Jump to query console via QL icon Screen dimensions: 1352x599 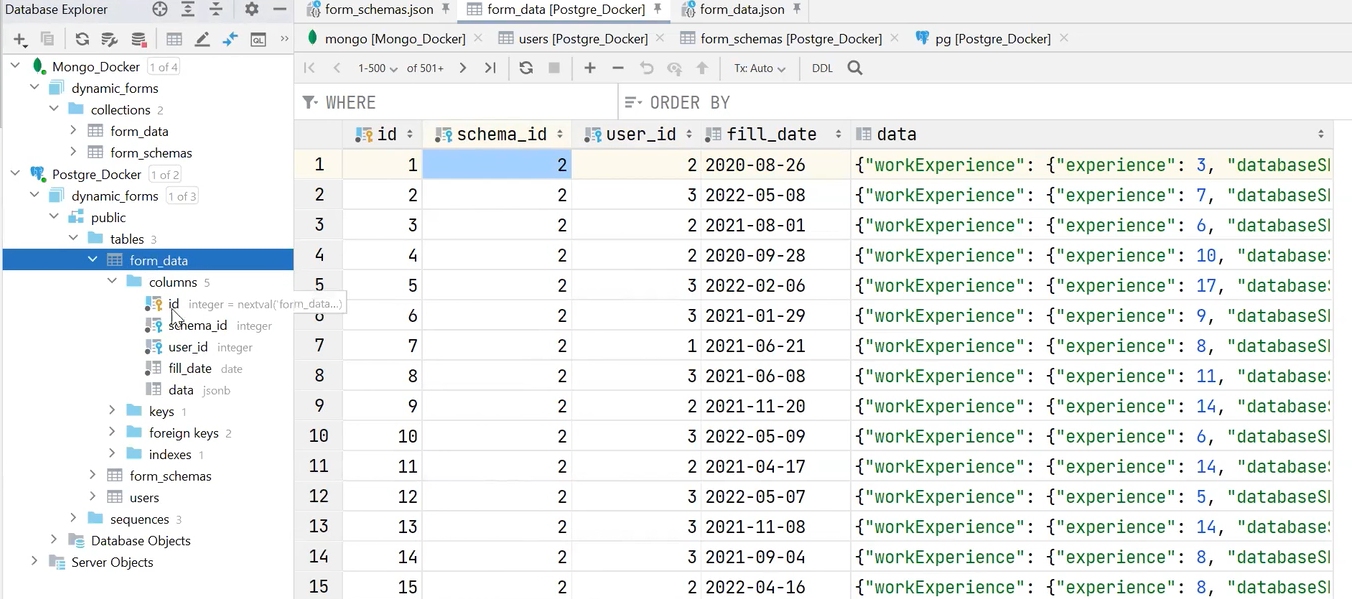pos(257,38)
